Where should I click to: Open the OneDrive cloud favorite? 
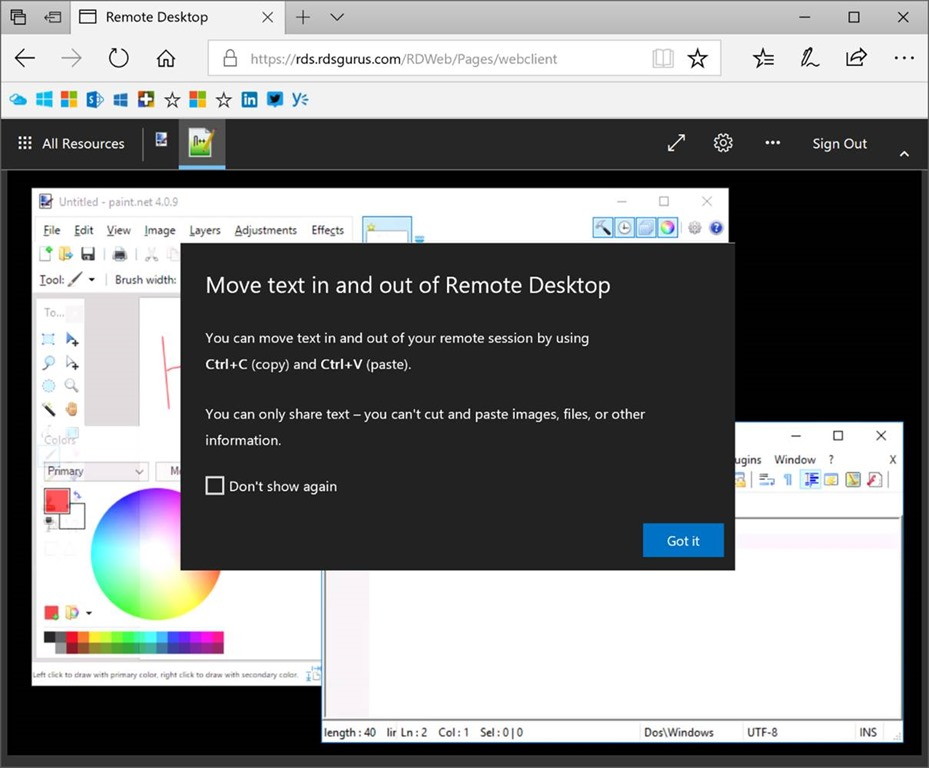(18, 100)
